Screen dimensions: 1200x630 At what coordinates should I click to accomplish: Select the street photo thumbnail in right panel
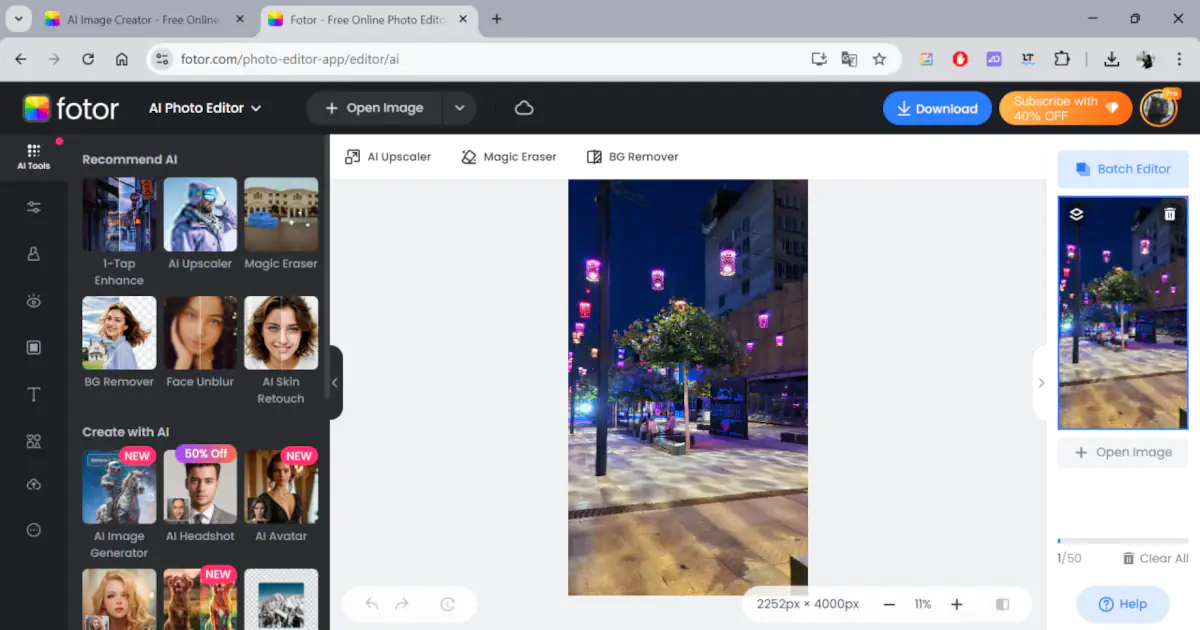[x=1123, y=313]
